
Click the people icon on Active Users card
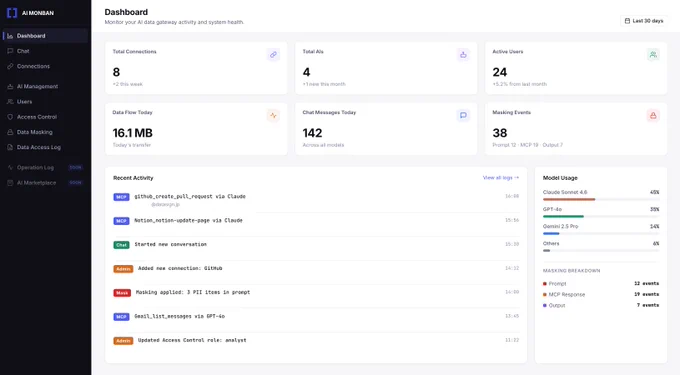[653, 55]
